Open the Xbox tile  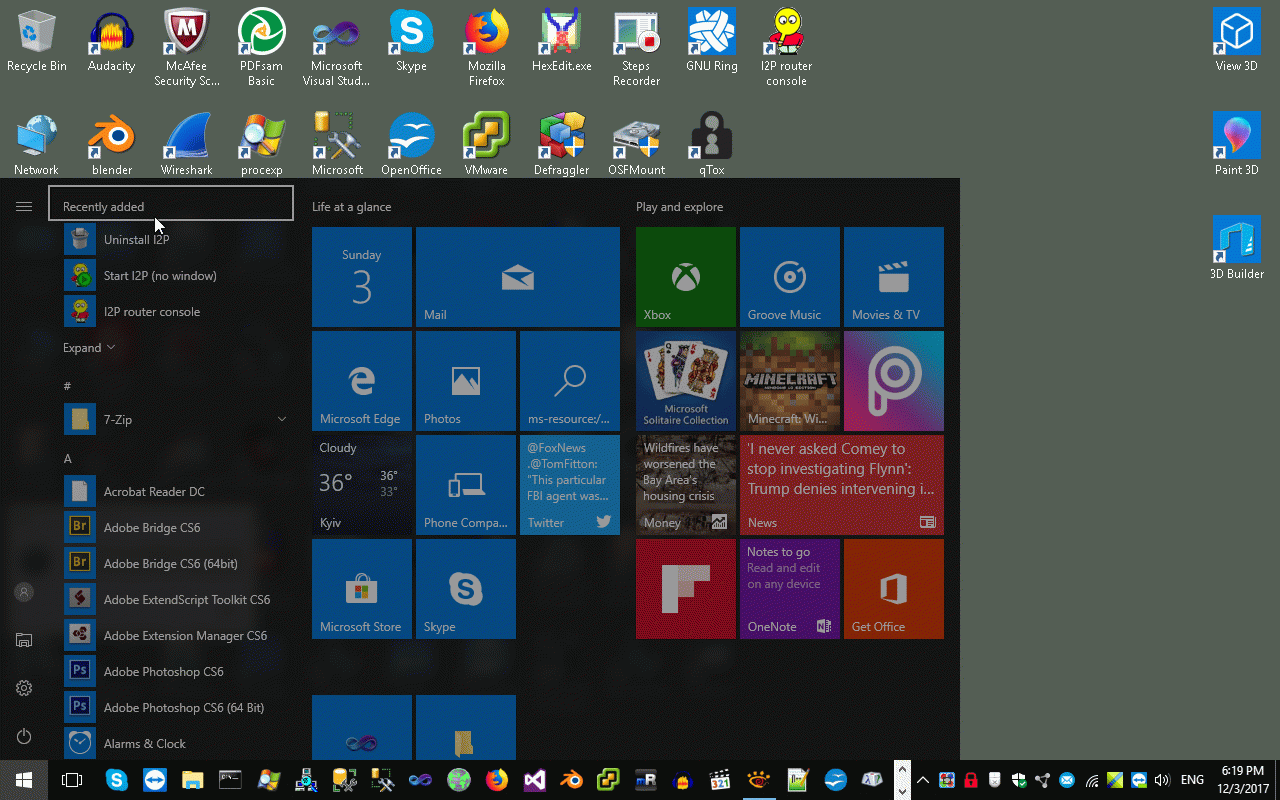coord(686,277)
